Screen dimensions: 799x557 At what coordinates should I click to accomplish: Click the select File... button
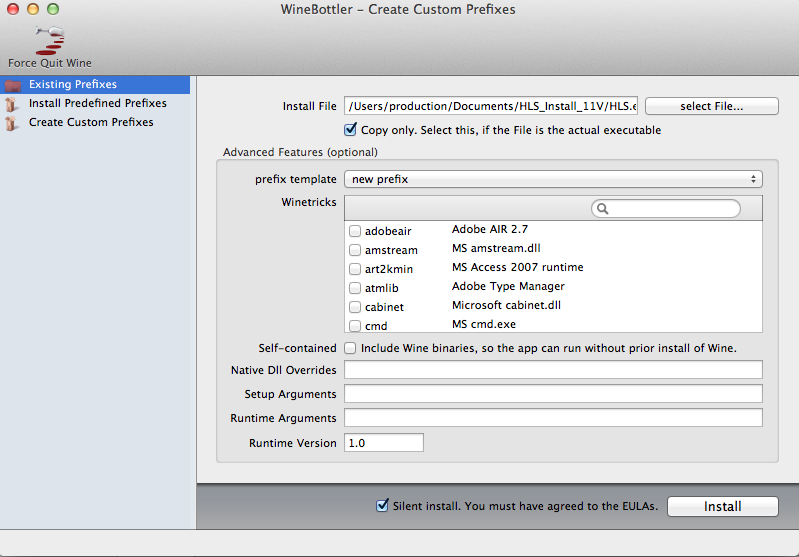click(x=711, y=106)
